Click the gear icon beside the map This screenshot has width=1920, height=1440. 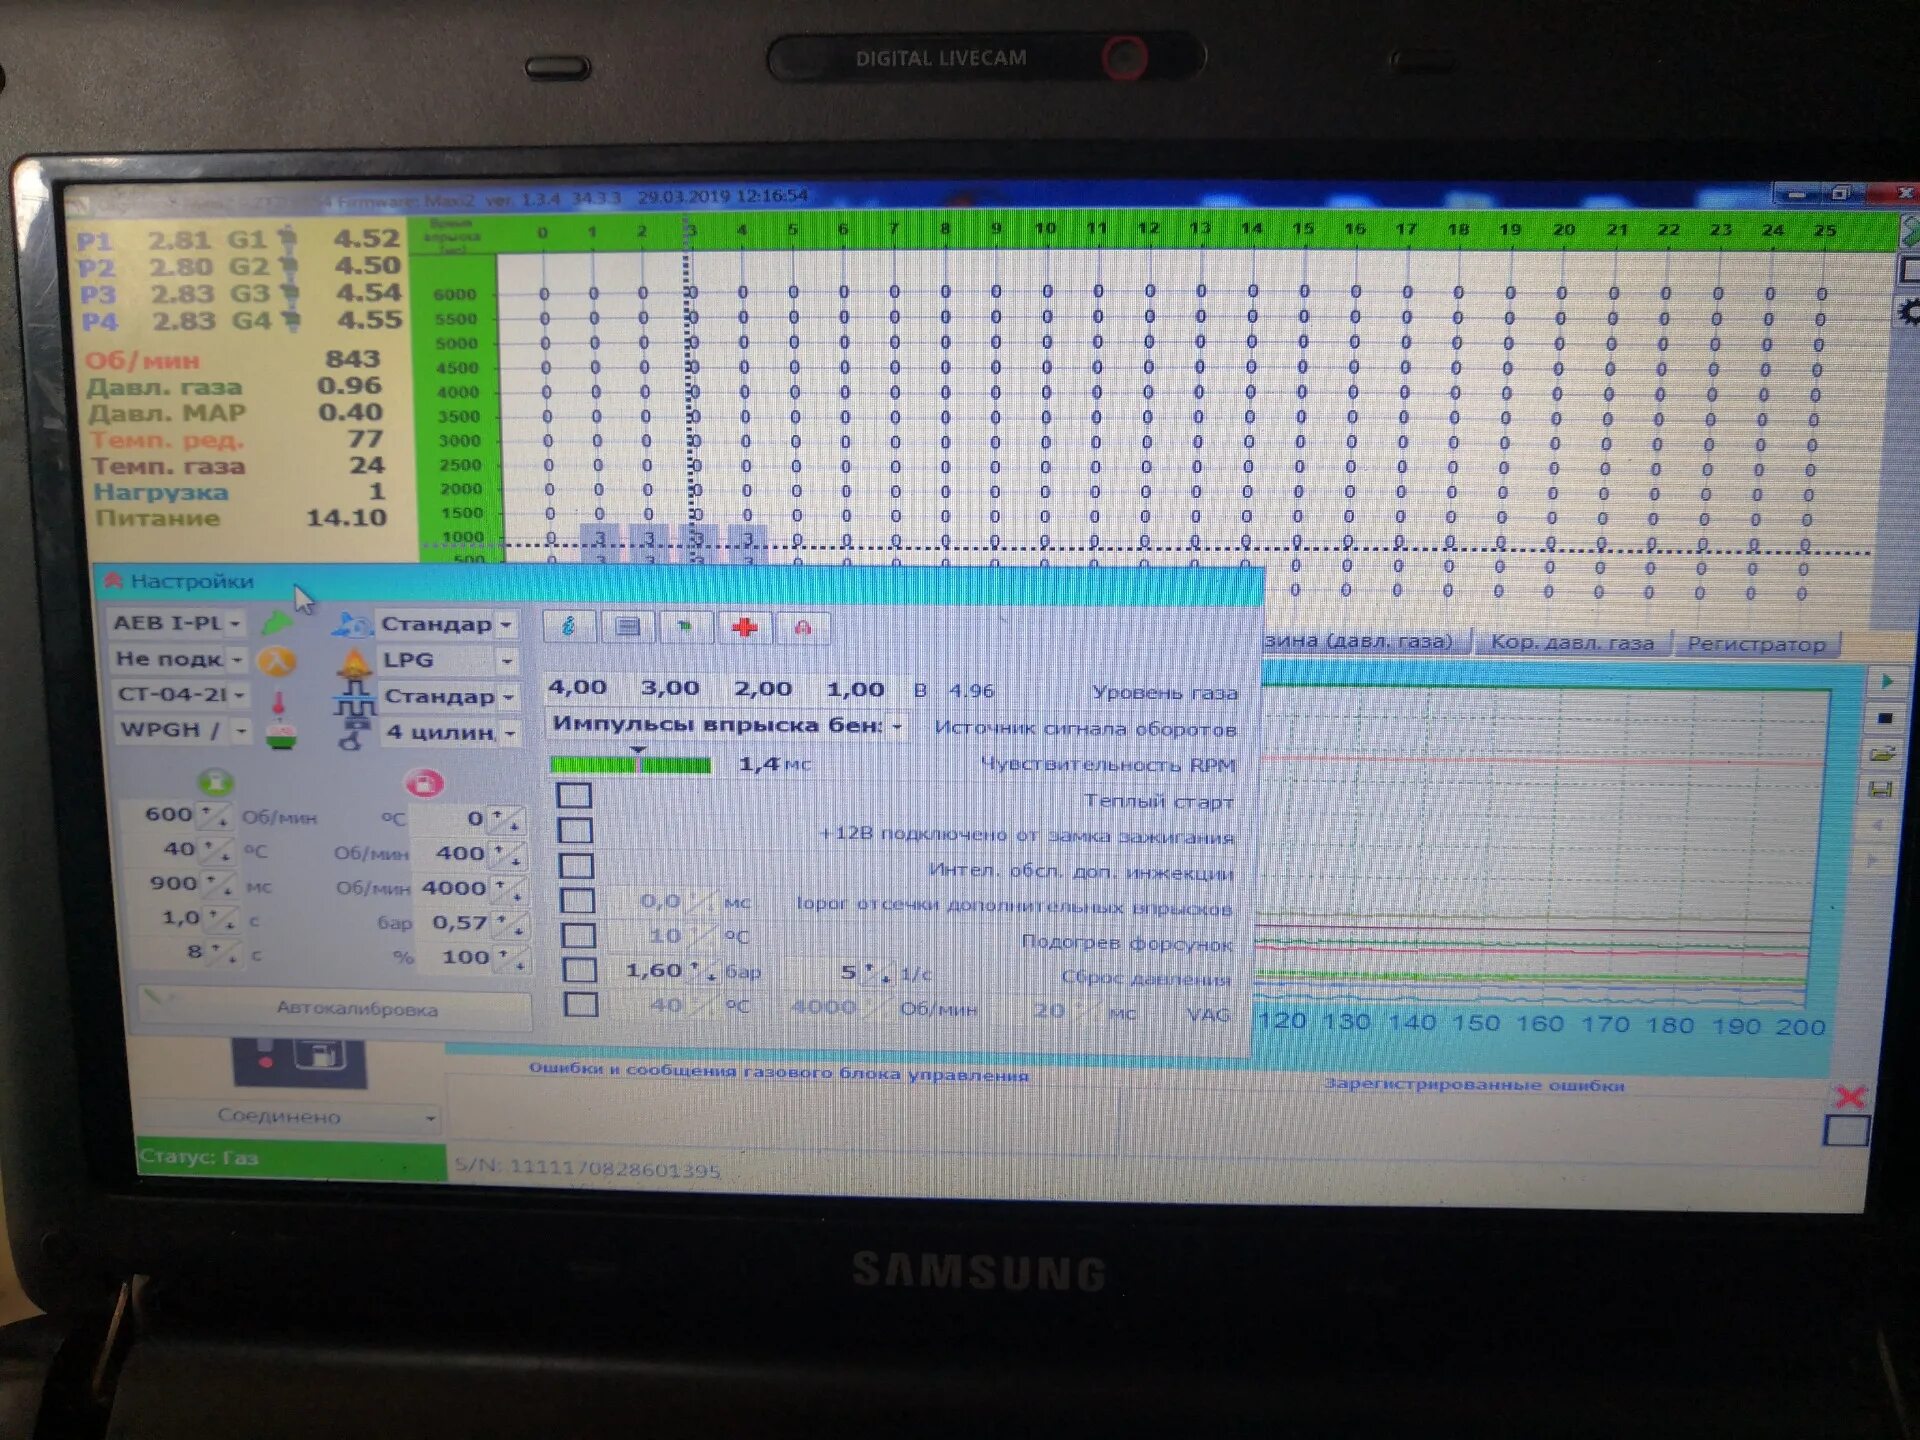1909,312
